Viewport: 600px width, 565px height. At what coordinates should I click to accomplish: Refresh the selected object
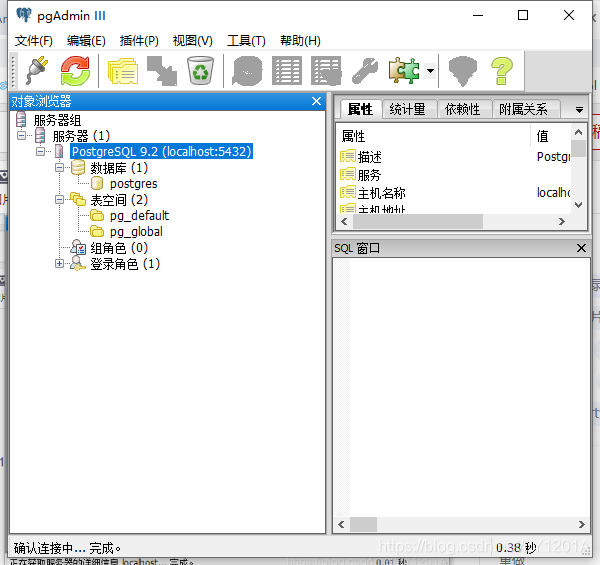point(75,71)
